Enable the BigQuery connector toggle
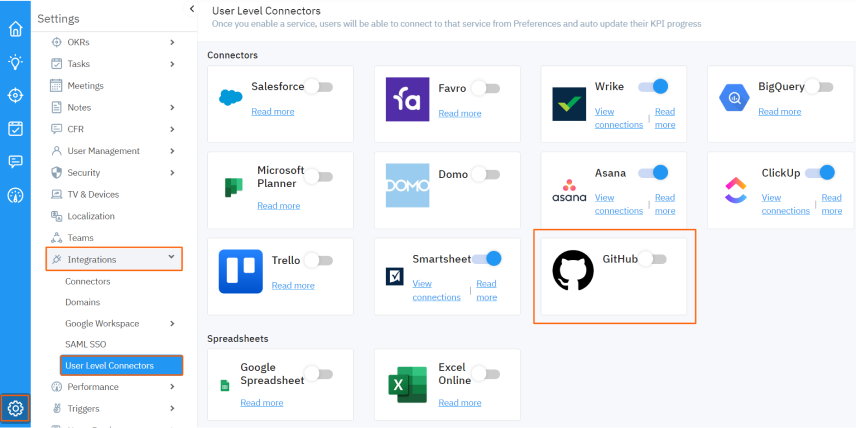Image resolution: width=856 pixels, height=428 pixels. pyautogui.click(x=819, y=87)
